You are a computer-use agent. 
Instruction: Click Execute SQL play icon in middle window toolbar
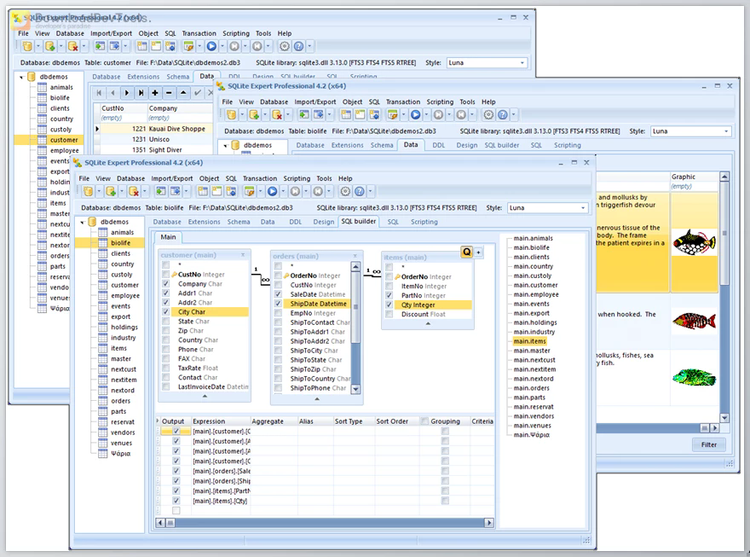click(415, 114)
